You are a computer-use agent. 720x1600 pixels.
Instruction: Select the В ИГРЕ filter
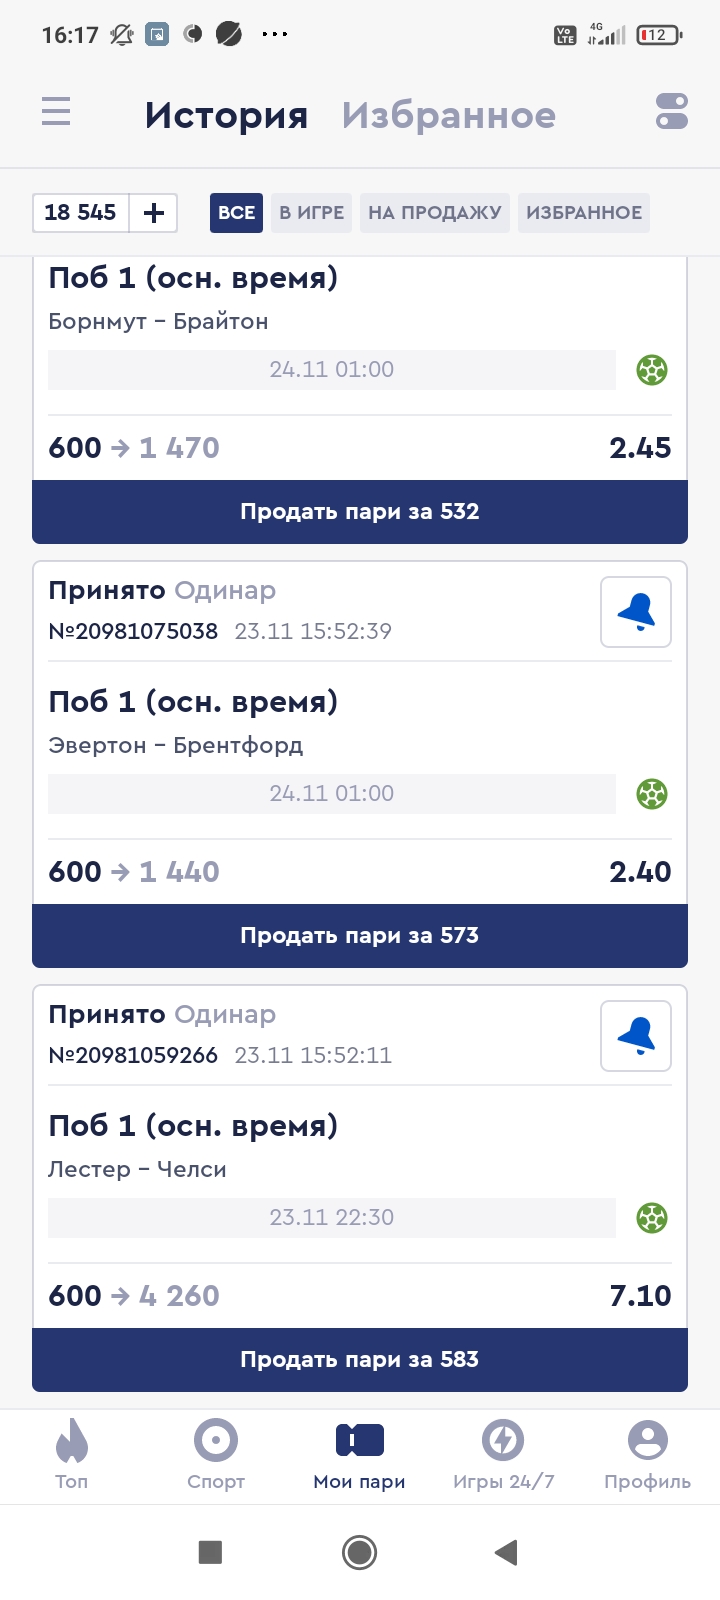coord(311,213)
